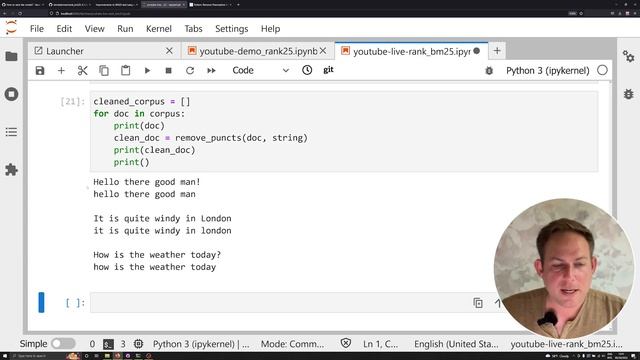Click the JupyterLab logo icon
The width and height of the screenshot is (640, 360).
(x=11, y=28)
